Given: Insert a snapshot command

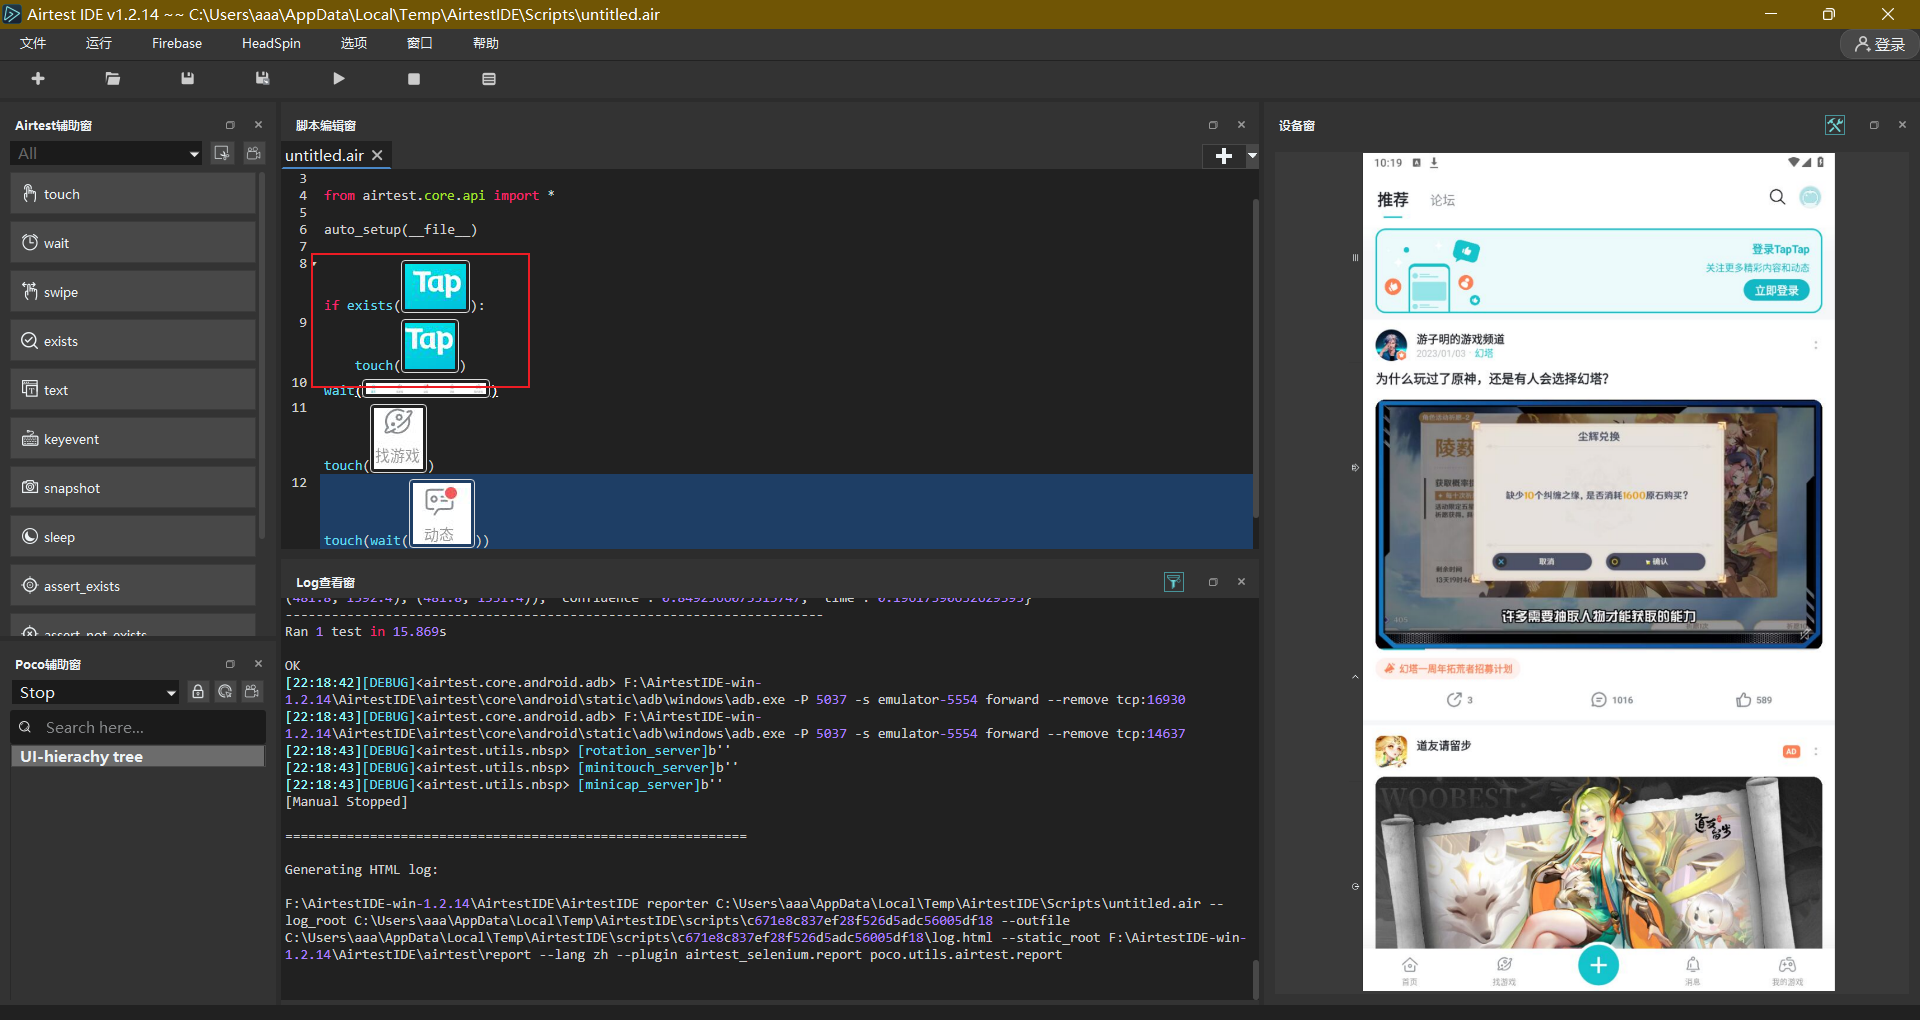Looking at the screenshot, I should pos(133,488).
